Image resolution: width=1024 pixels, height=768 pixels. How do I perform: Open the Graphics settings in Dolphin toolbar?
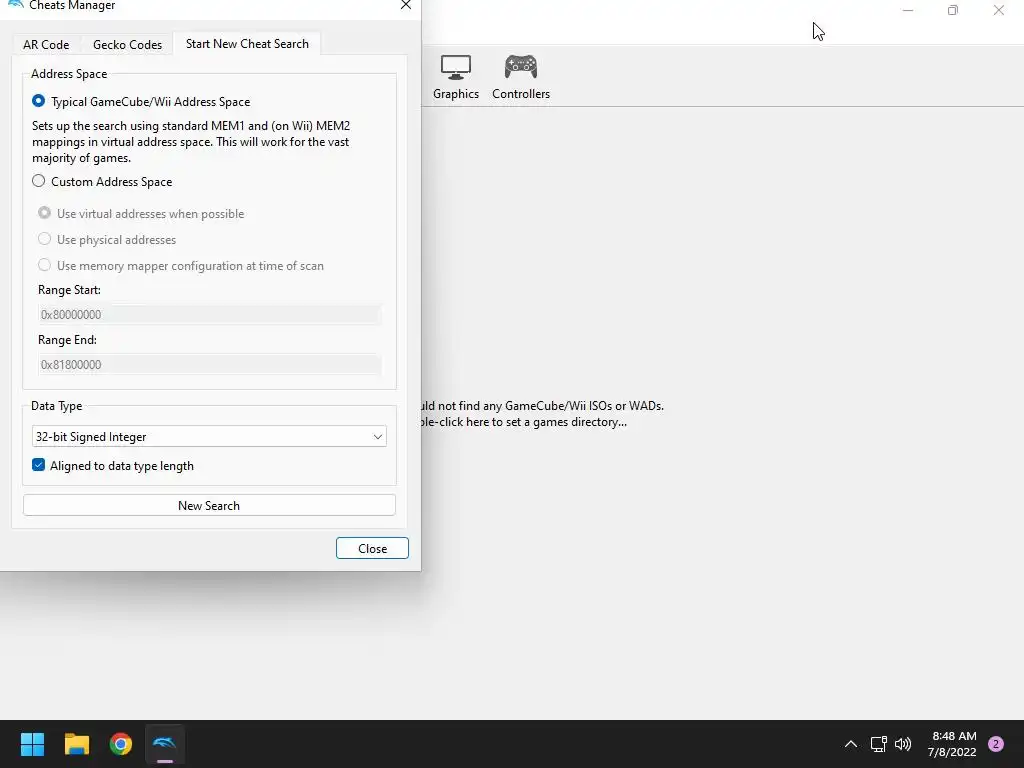pos(456,77)
